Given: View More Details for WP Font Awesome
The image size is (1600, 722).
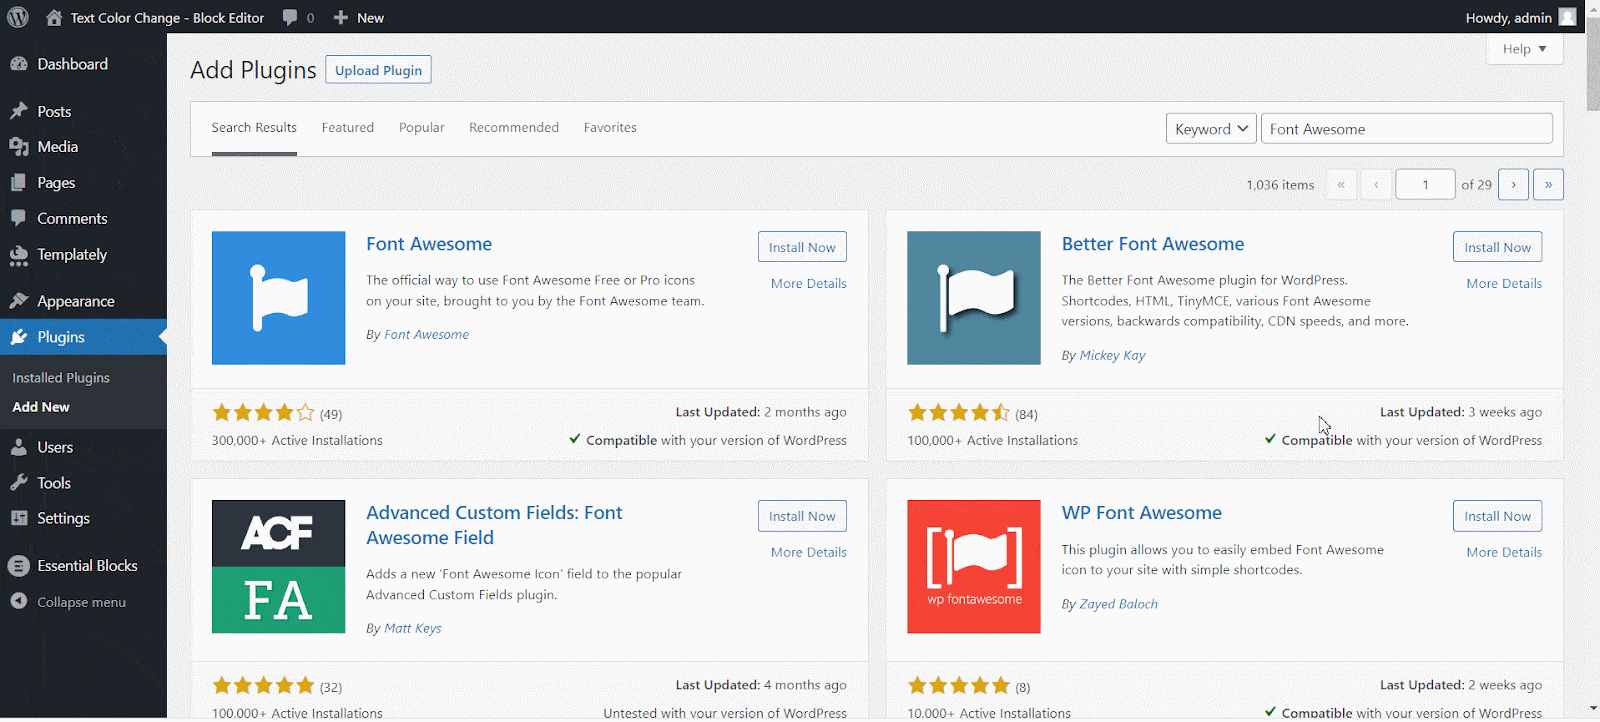Looking at the screenshot, I should 1504,552.
